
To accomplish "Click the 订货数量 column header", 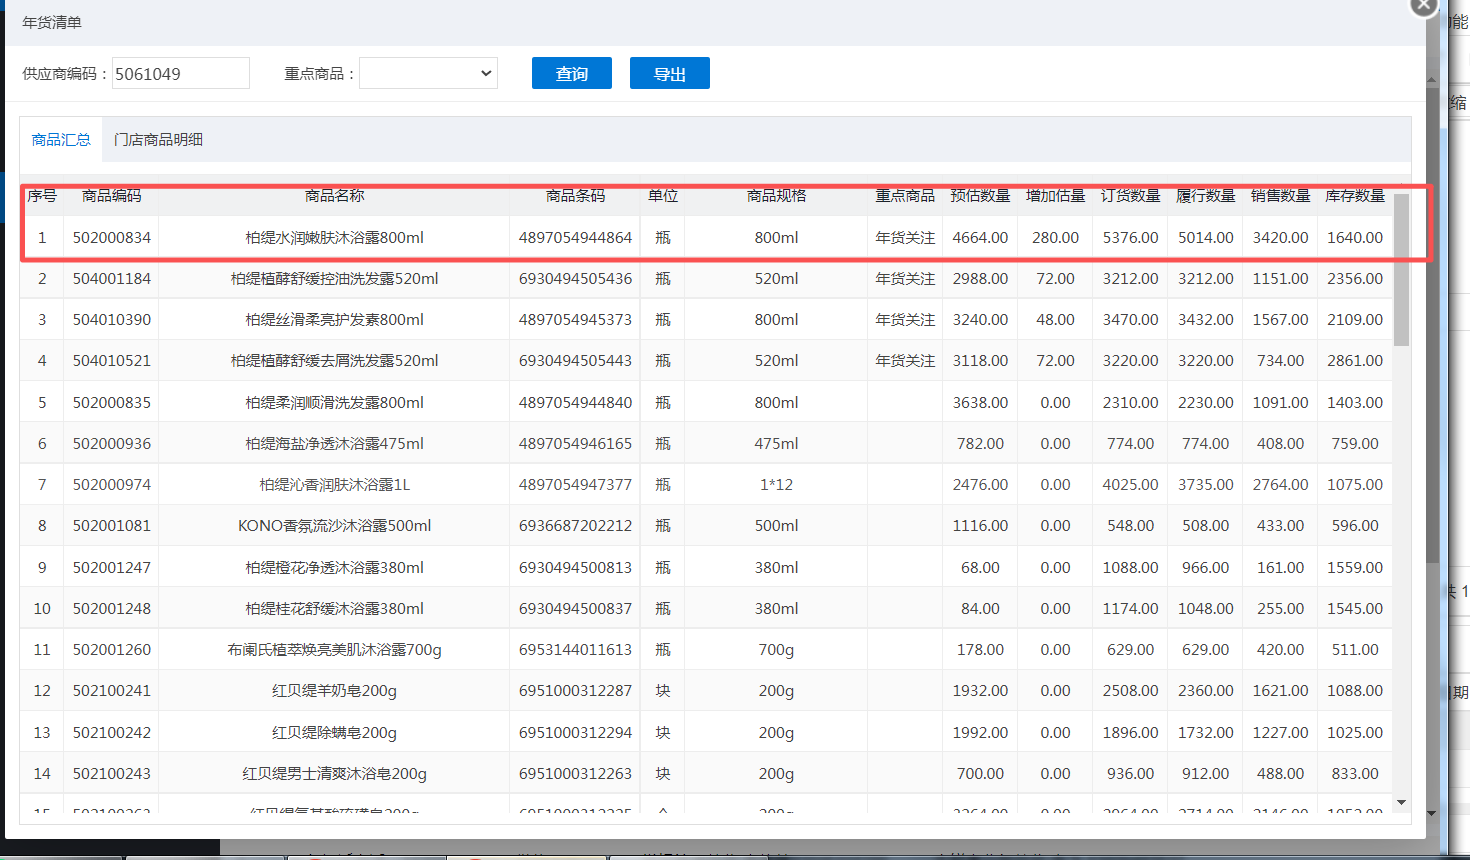I will tap(1130, 196).
